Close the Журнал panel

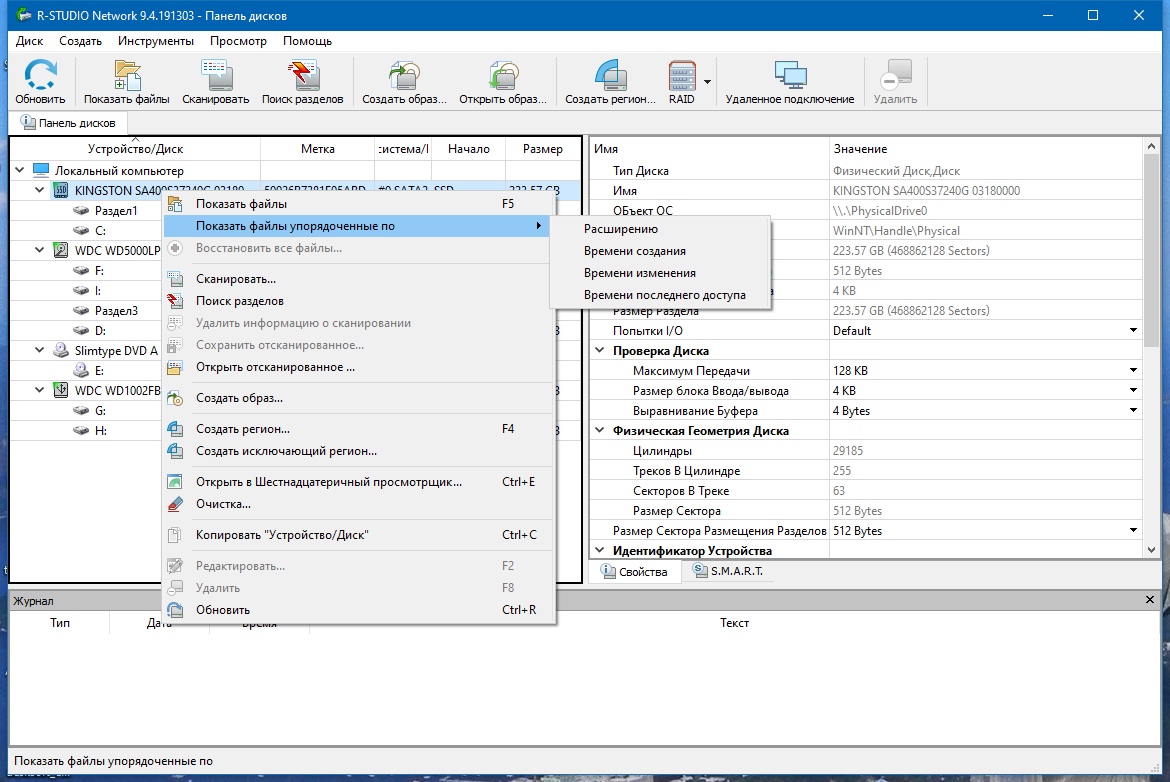click(x=1150, y=600)
